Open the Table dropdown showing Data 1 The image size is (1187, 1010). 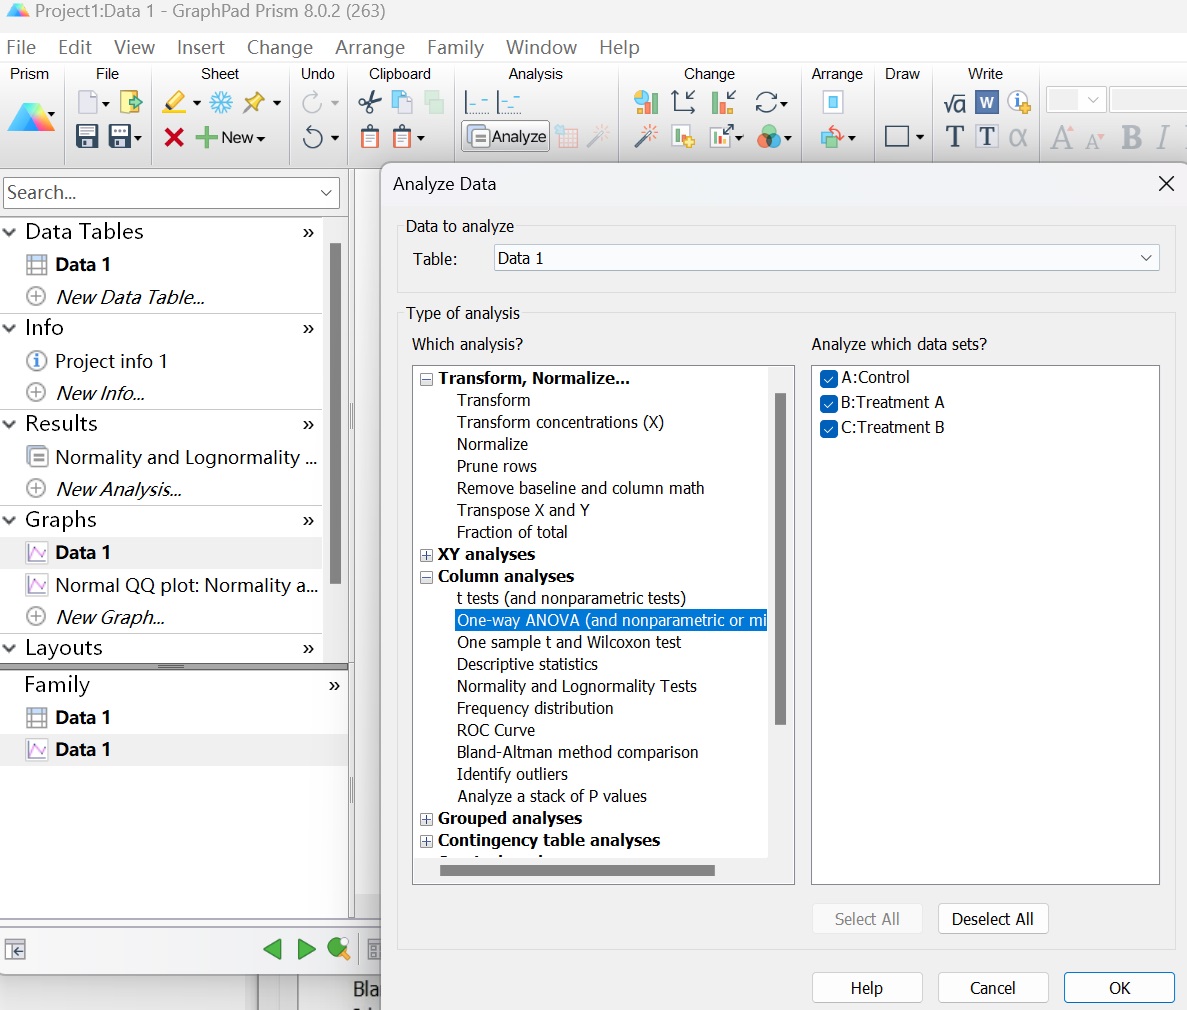(x=826, y=258)
